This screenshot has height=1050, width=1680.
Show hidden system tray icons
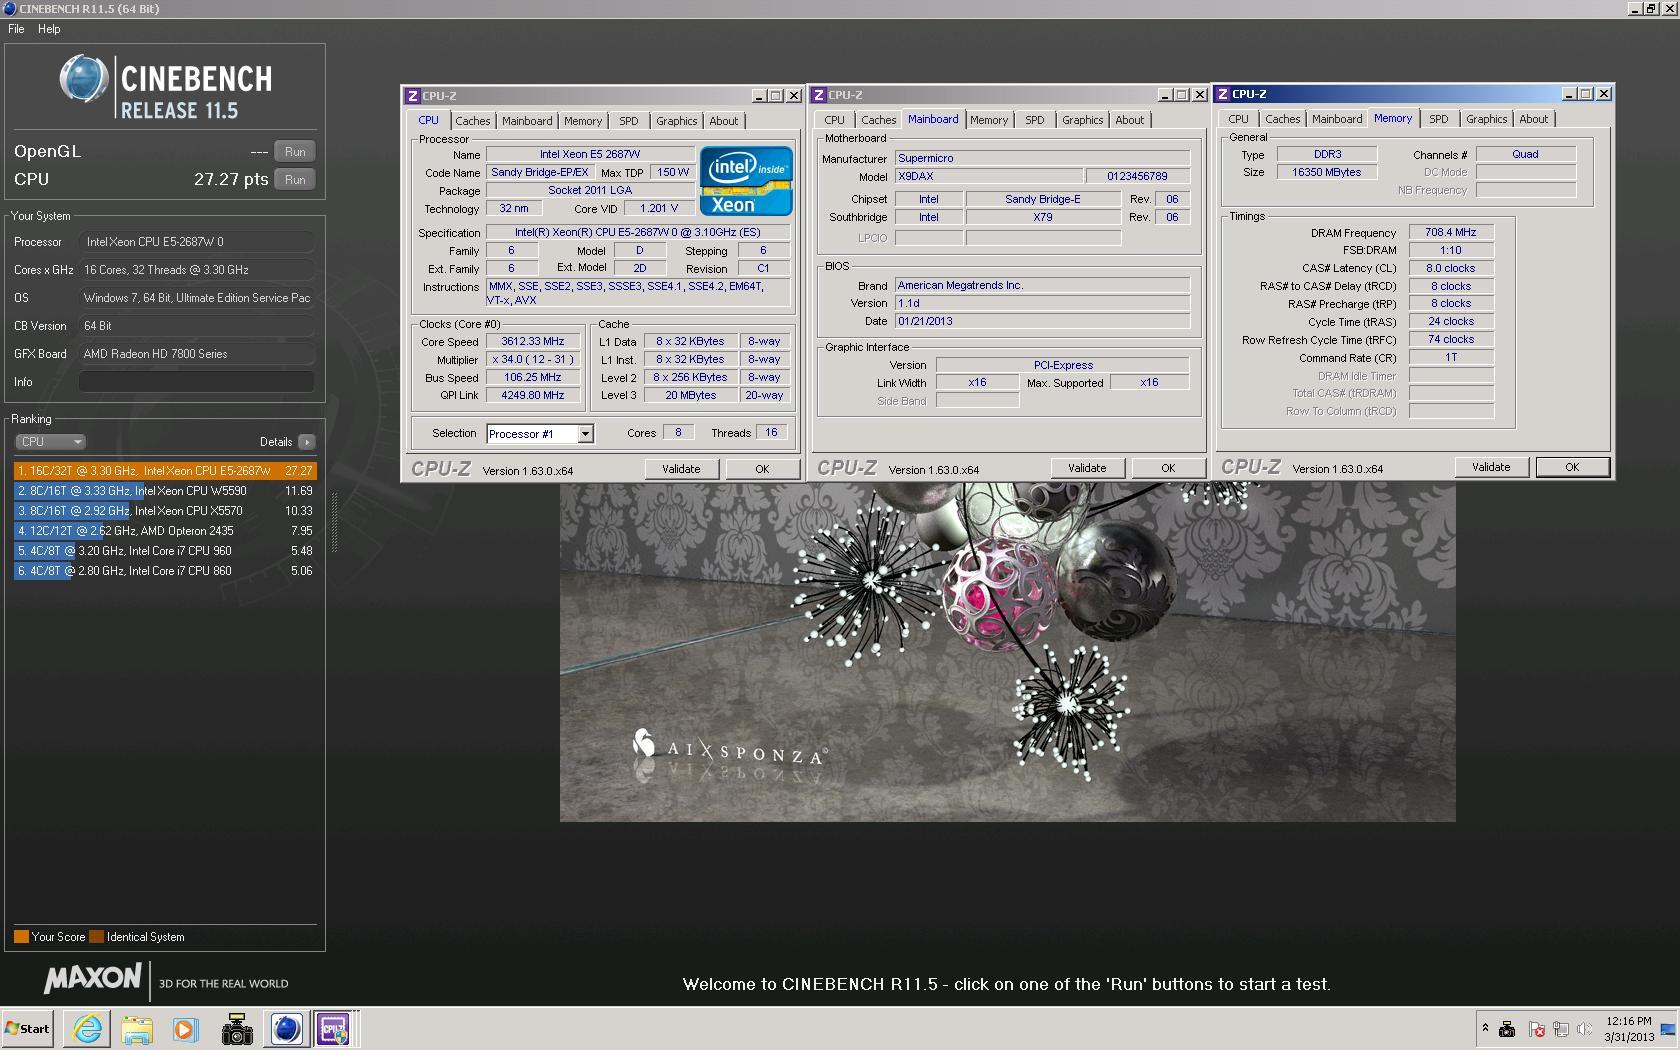[1484, 1029]
